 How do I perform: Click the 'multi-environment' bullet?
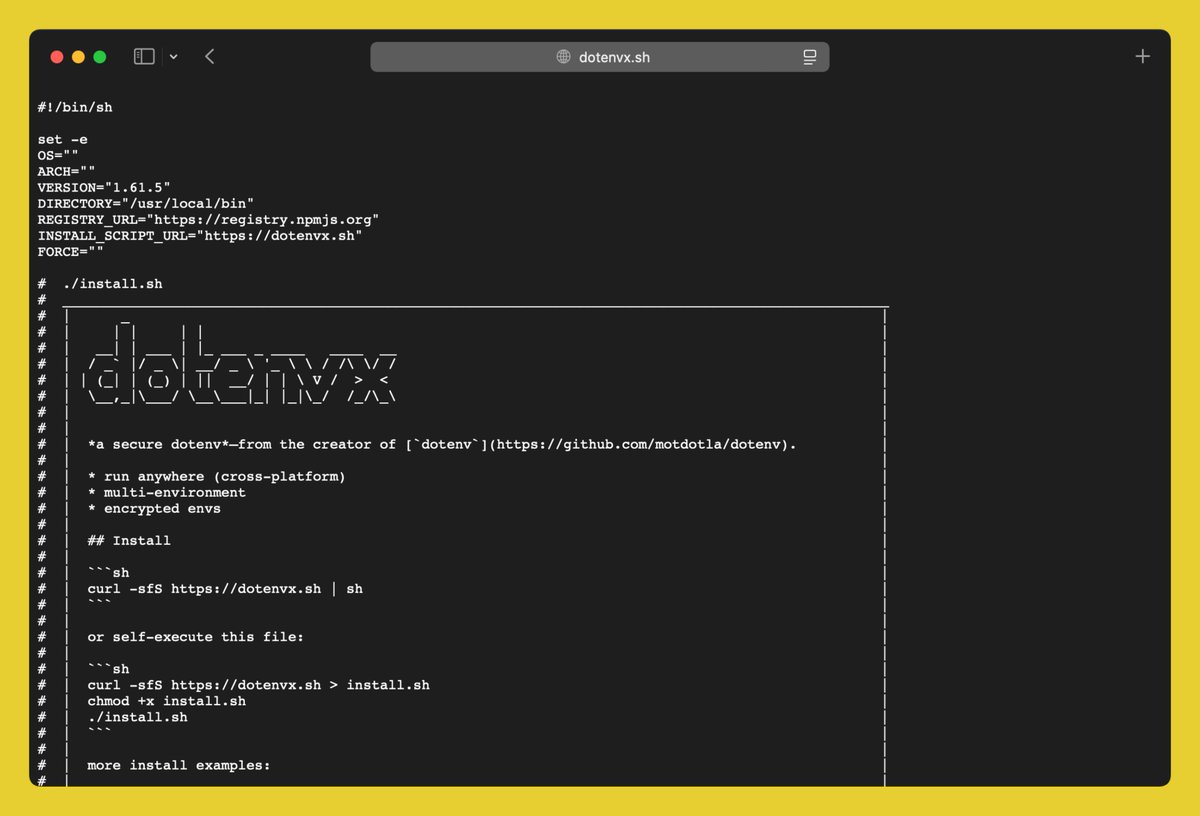pos(166,492)
